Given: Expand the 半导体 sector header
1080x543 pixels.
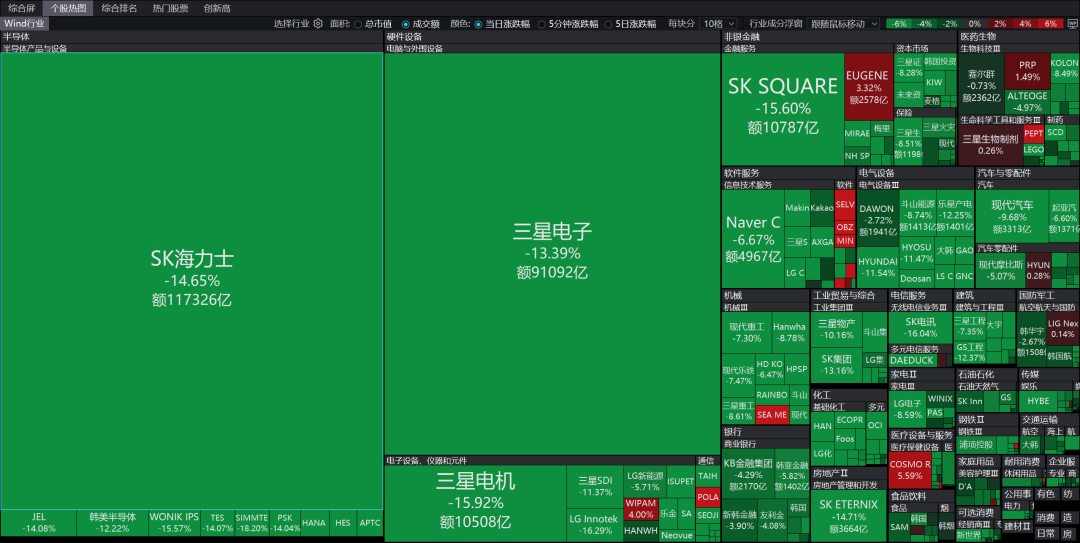Looking at the screenshot, I should pos(191,37).
